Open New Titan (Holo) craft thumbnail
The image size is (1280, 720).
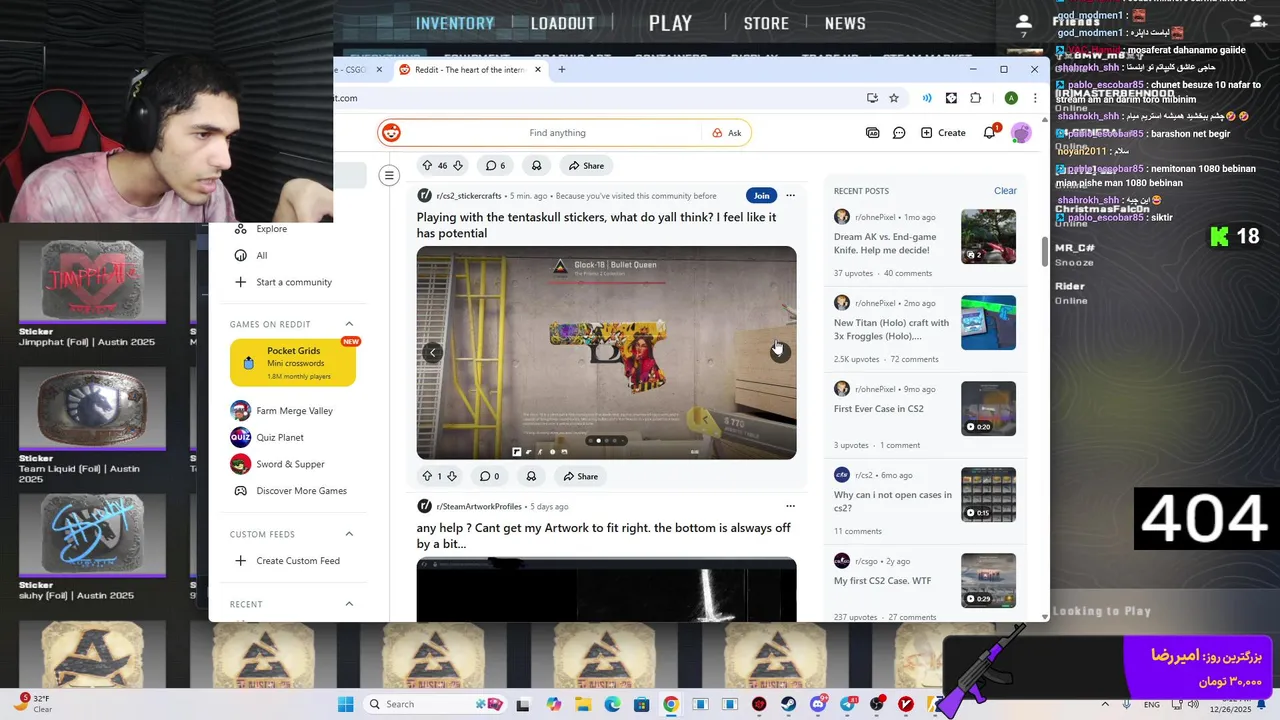point(988,322)
